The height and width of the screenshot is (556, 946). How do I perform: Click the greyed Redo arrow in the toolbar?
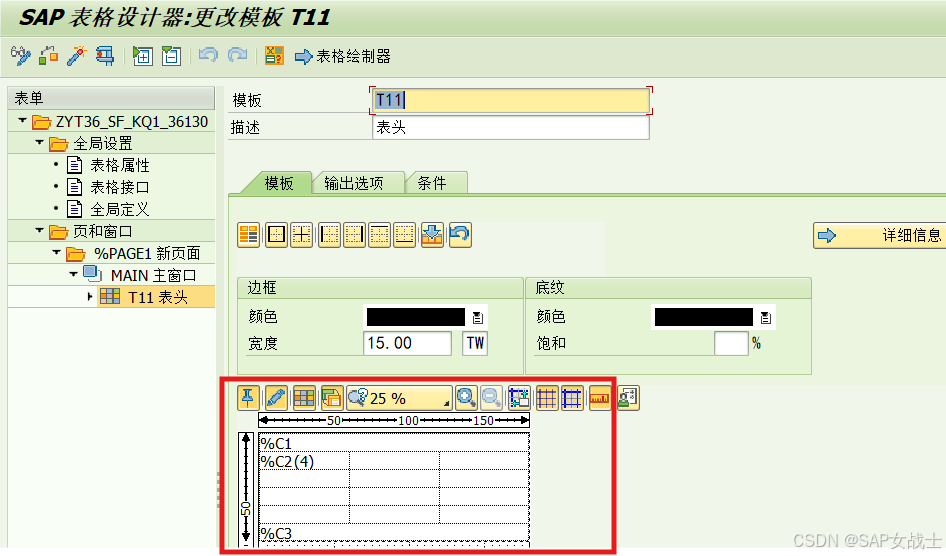[x=237, y=55]
